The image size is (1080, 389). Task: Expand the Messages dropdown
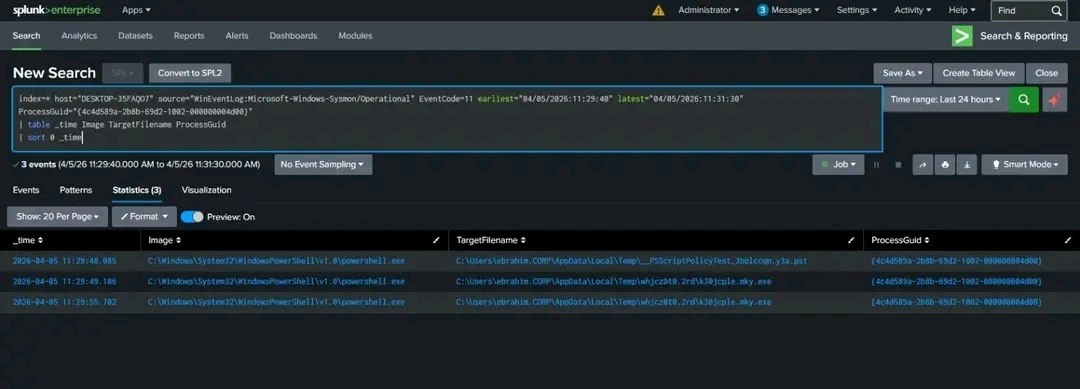[x=795, y=10]
